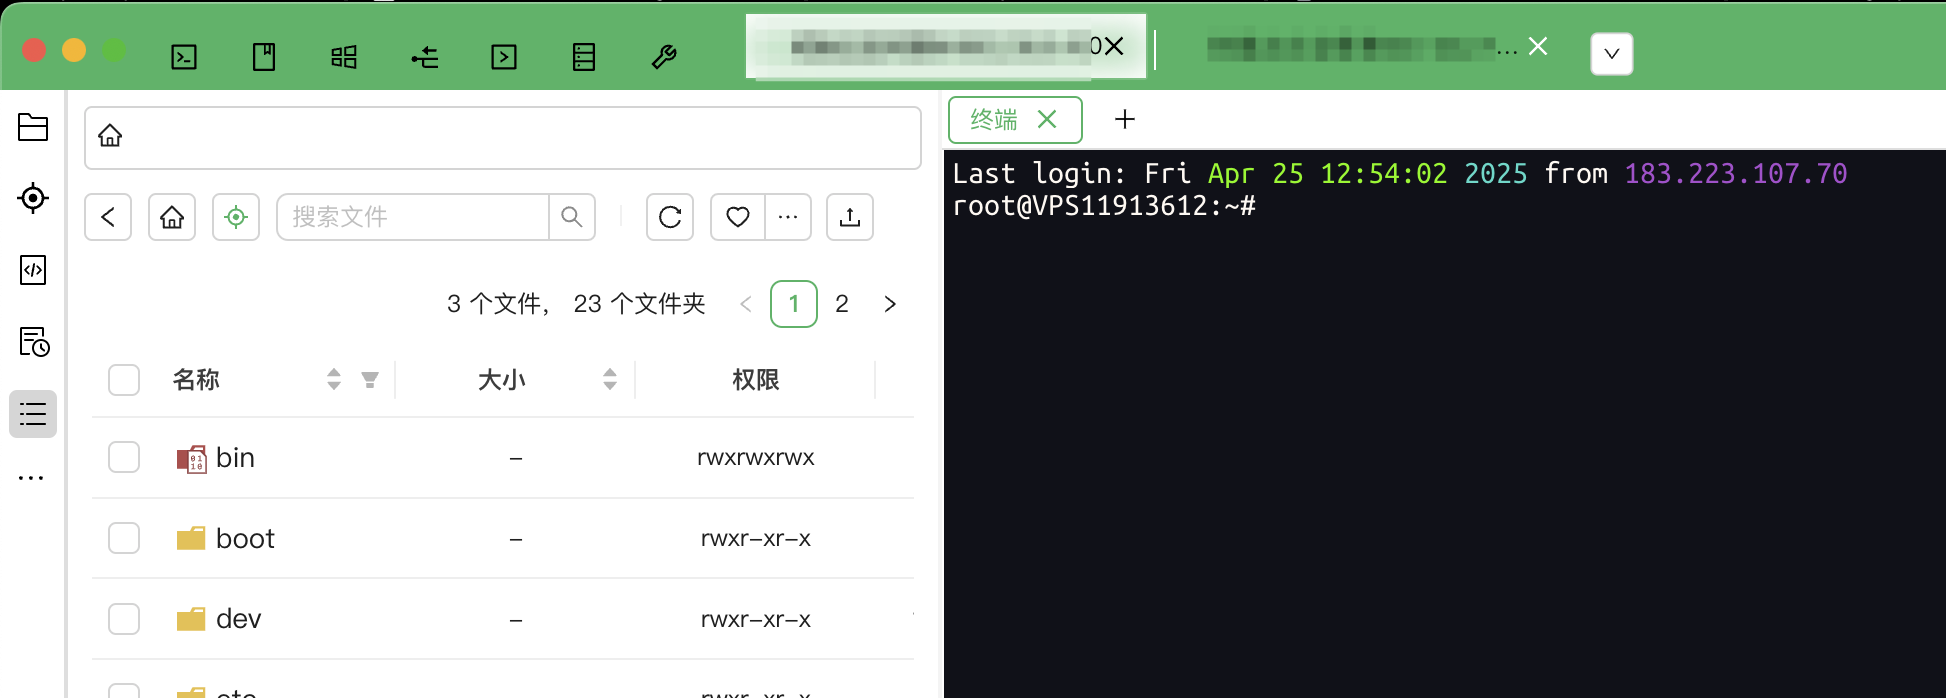This screenshot has width=1946, height=698.
Task: Click the upload file button
Action: (x=850, y=217)
